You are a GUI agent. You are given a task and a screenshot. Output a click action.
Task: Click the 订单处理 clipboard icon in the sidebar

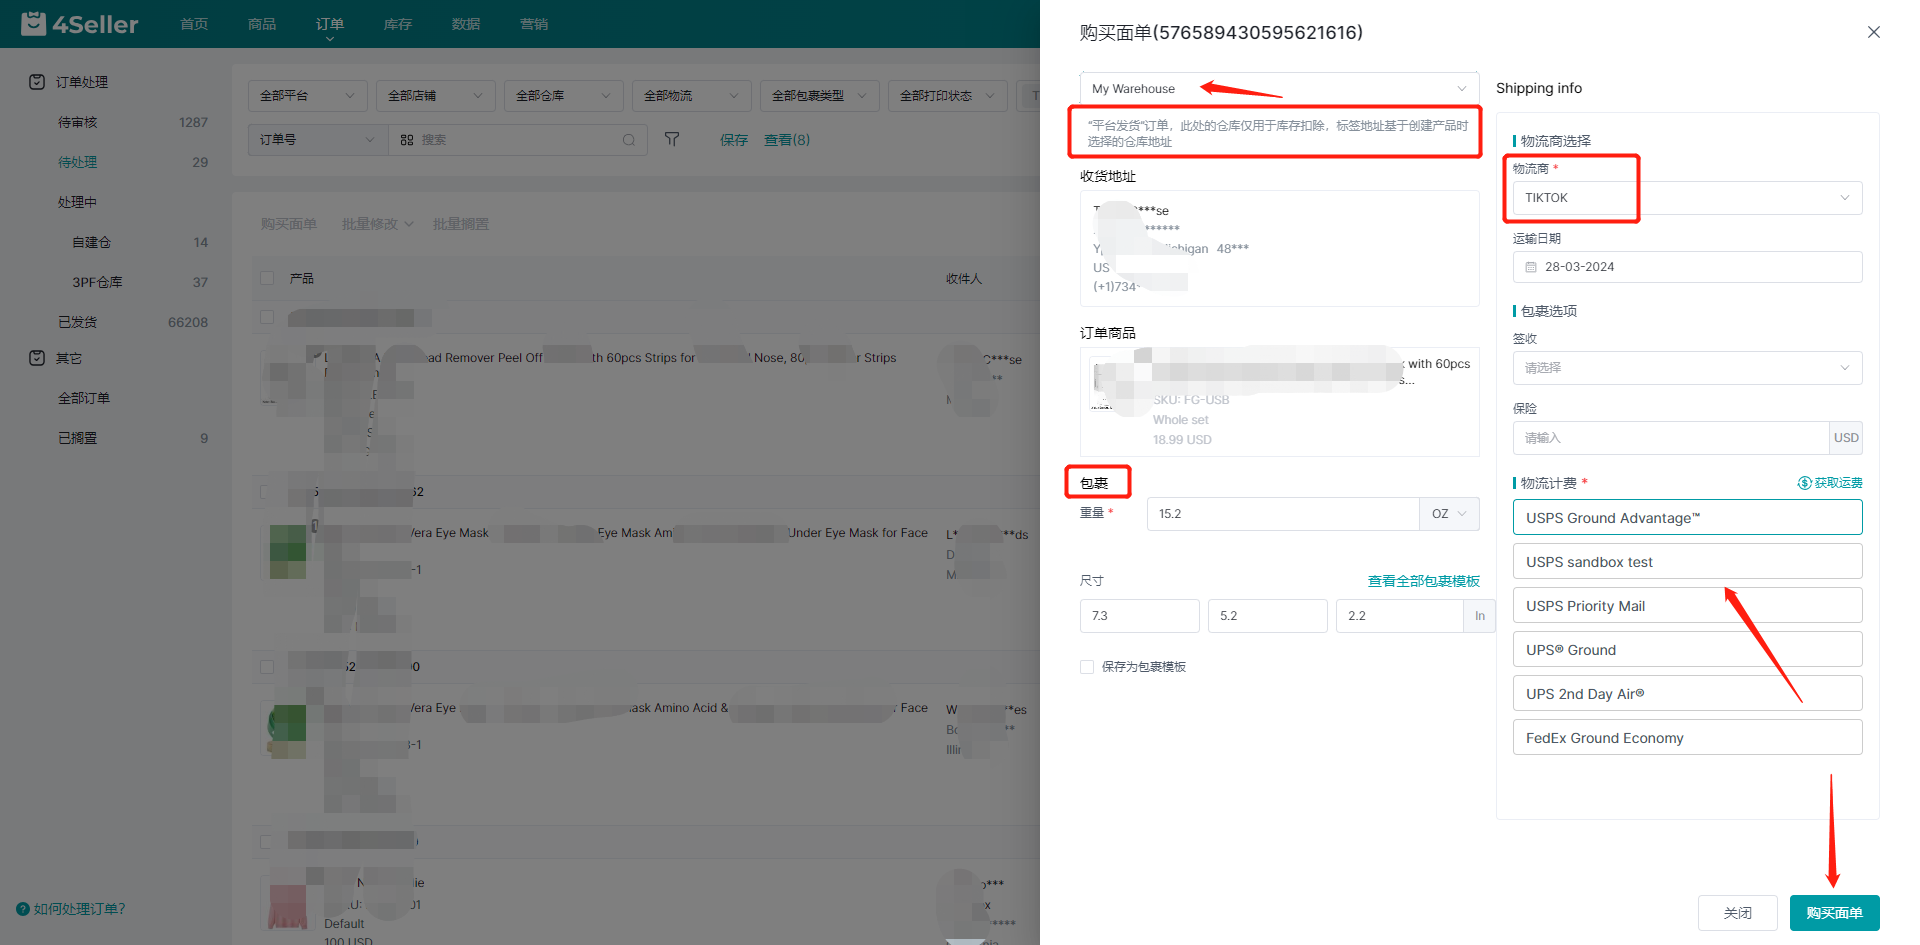coord(37,82)
